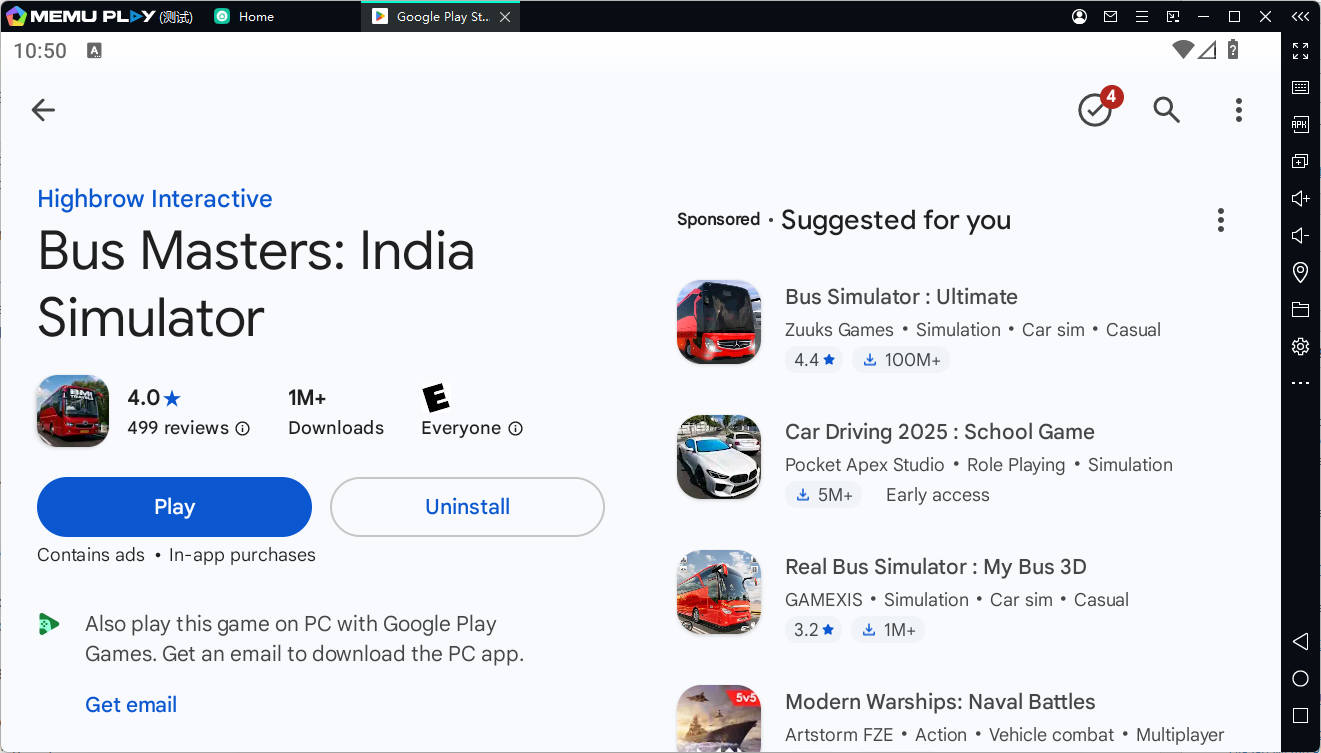1321x753 pixels.
Task: Launch game with Play button
Action: point(174,507)
